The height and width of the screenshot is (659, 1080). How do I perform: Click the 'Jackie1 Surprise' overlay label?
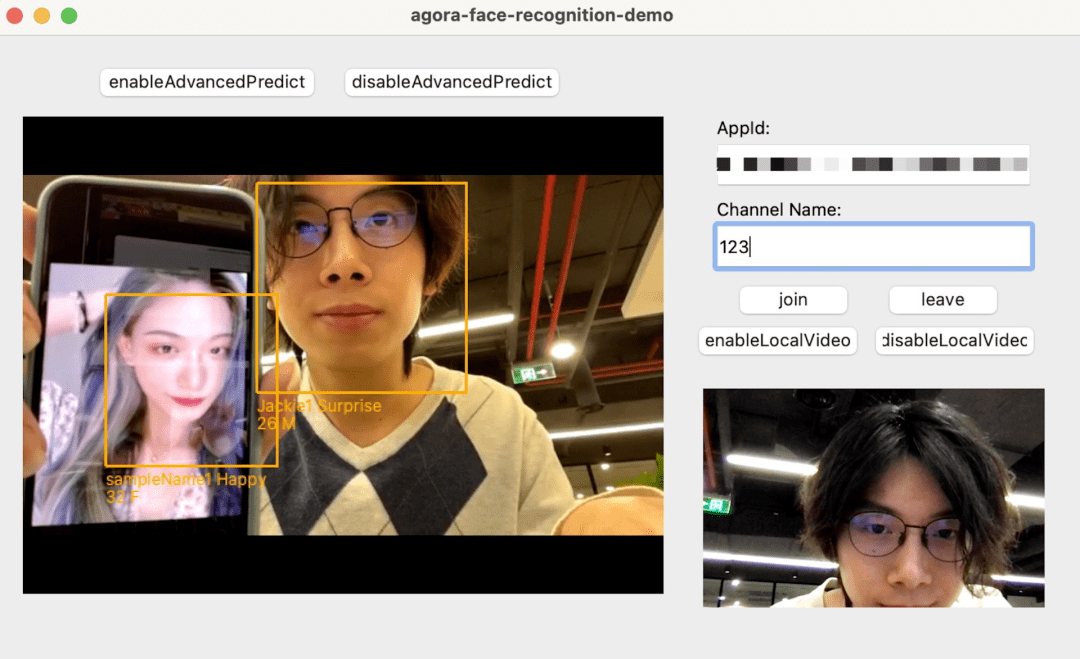pos(320,406)
